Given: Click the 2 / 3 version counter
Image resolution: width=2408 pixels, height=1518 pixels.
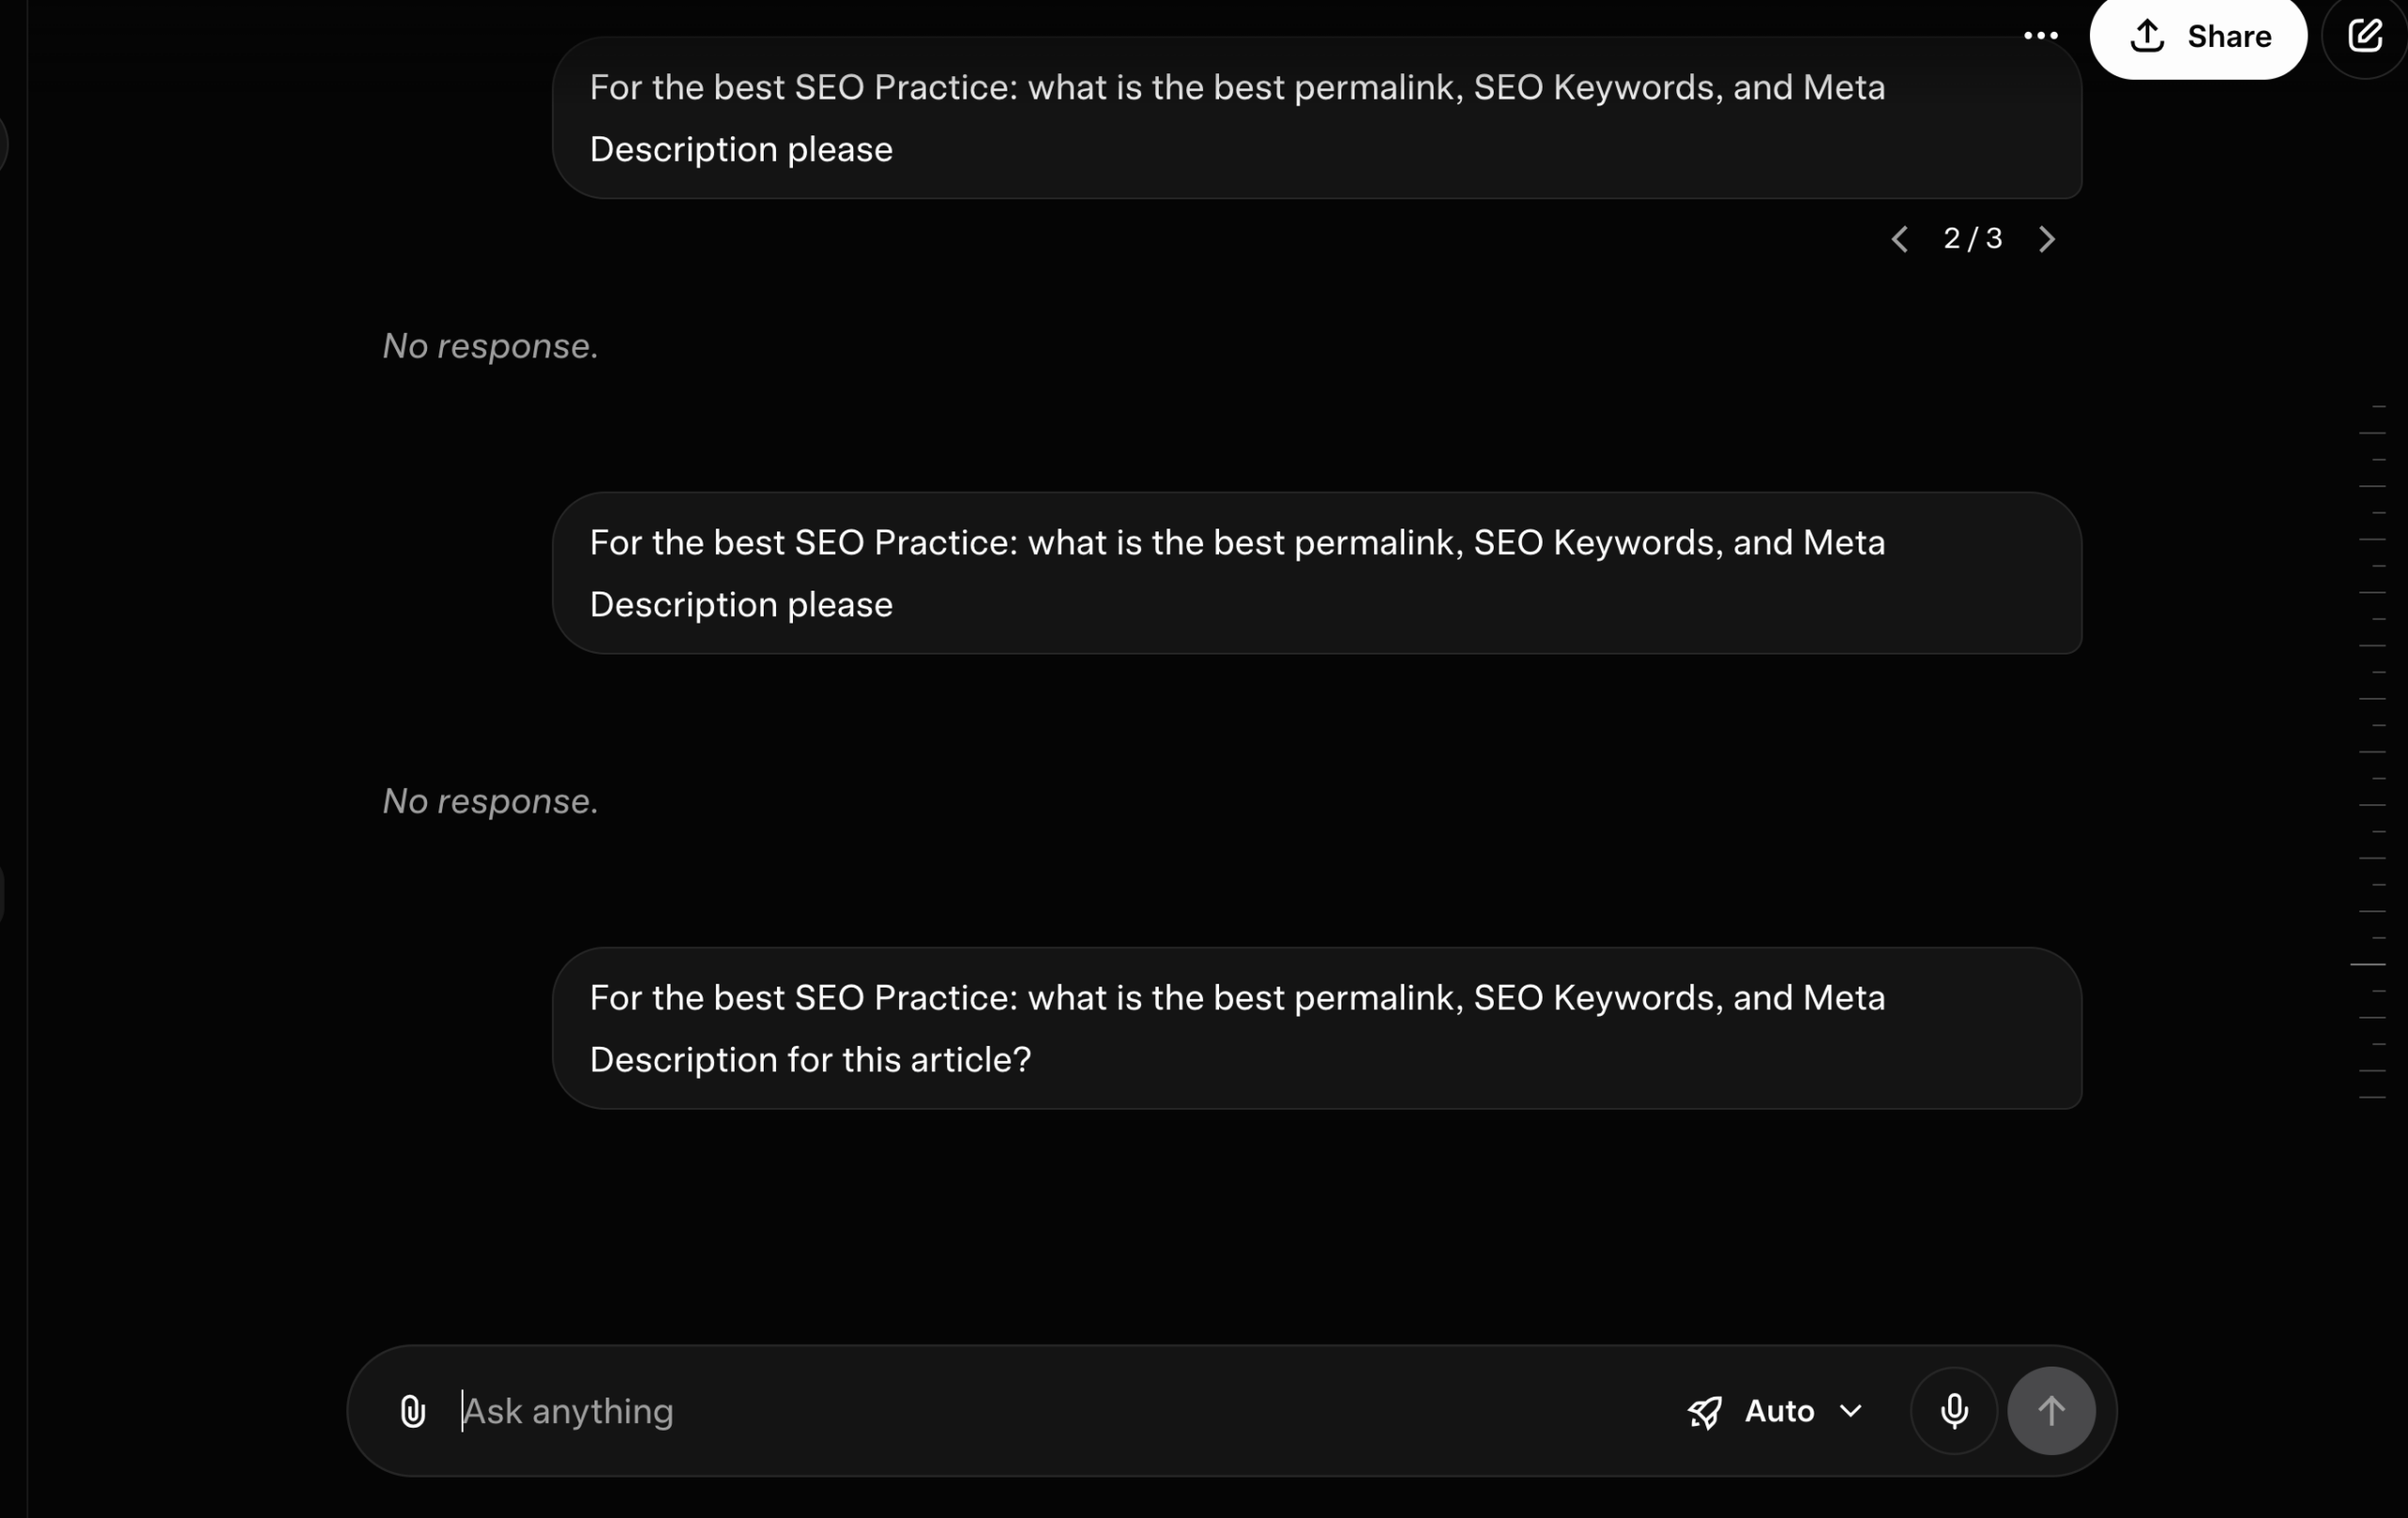Looking at the screenshot, I should [1972, 239].
